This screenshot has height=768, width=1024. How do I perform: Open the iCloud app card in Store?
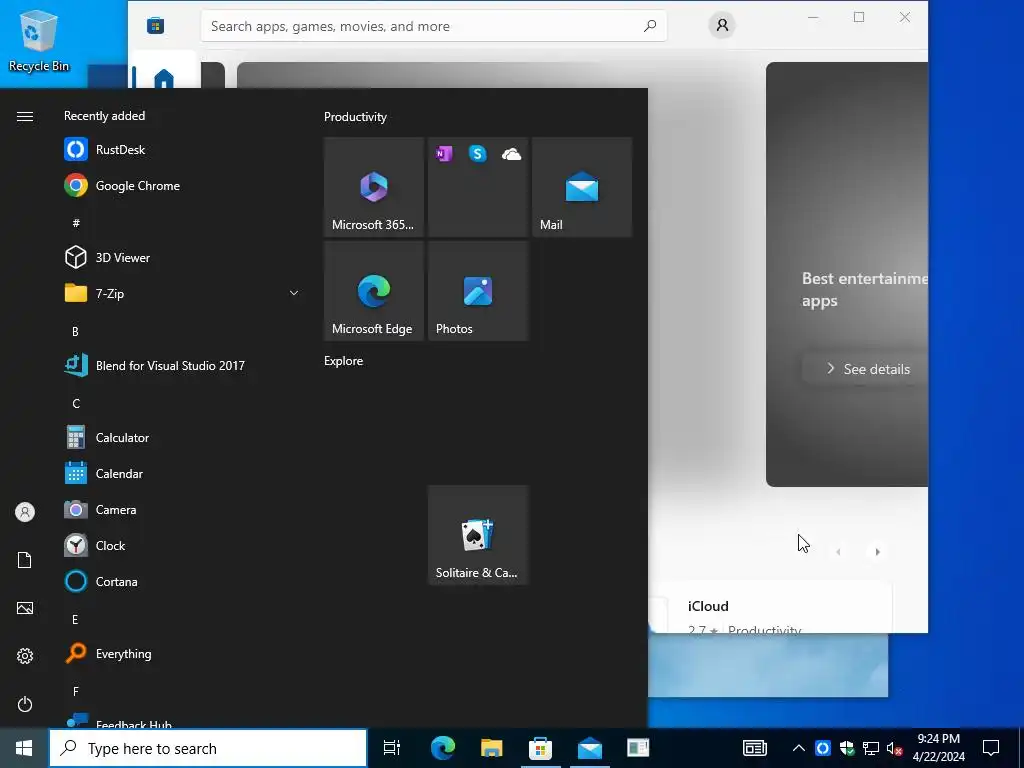click(x=771, y=607)
